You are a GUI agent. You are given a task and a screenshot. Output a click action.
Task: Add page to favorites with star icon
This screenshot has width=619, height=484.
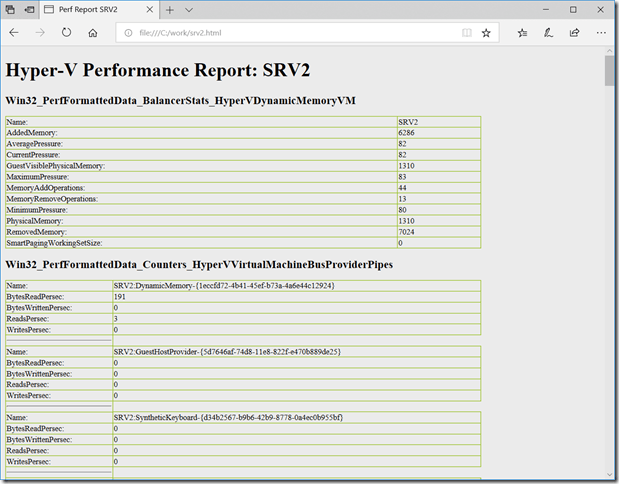(486, 33)
